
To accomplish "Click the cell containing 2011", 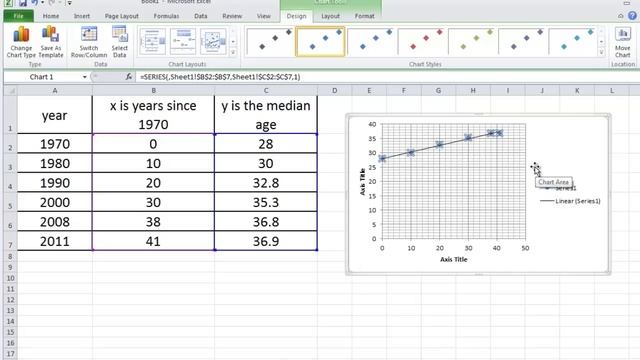I will click(x=55, y=241).
